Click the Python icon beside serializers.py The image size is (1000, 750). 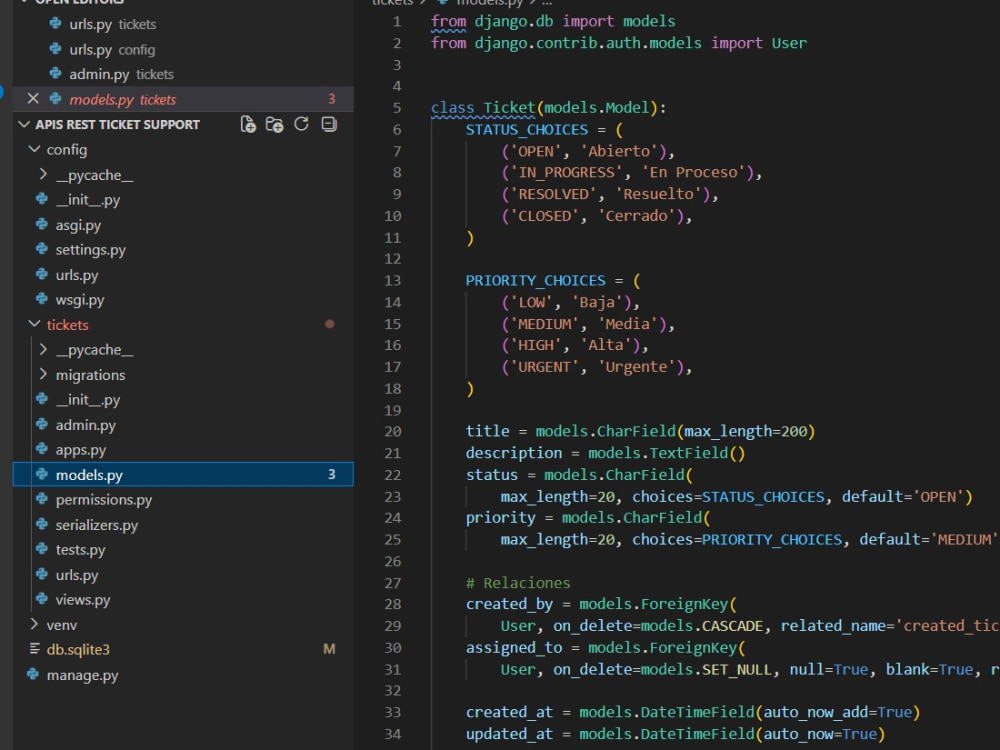point(42,524)
